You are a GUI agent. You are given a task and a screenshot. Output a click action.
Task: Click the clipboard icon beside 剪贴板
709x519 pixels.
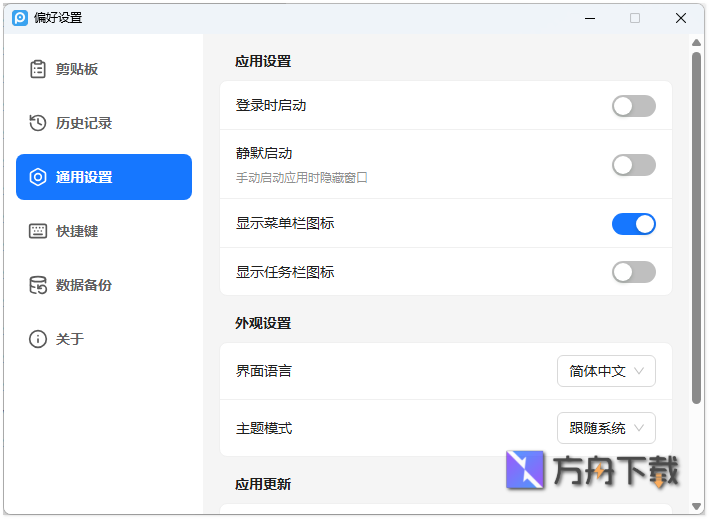click(x=38, y=69)
